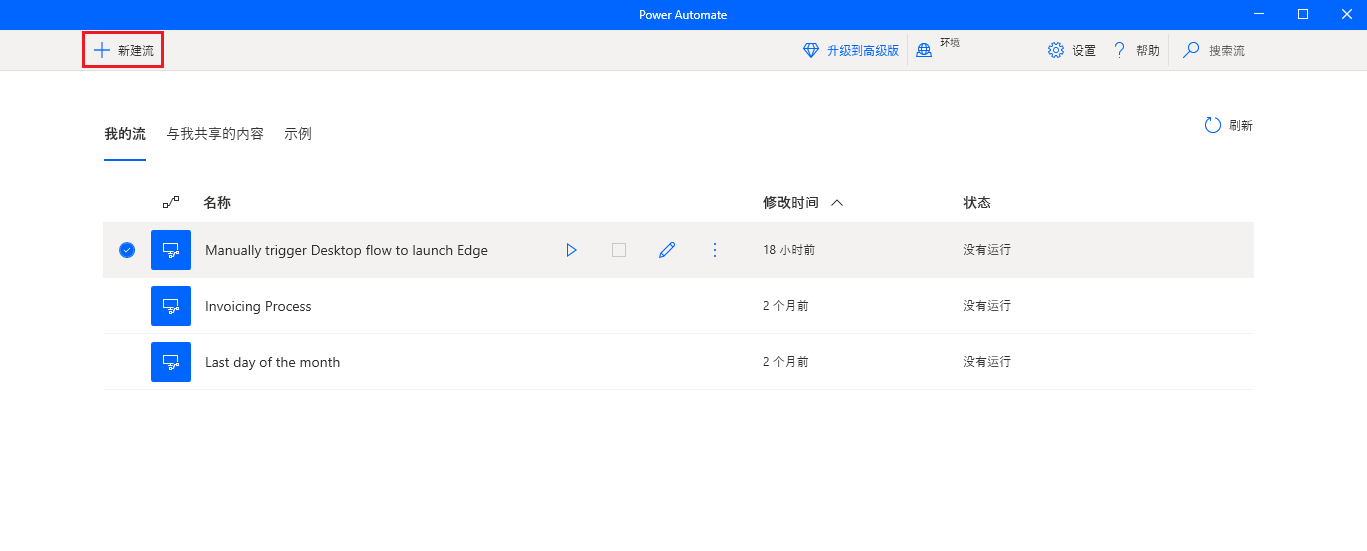Screen dimensions: 1367x551
Task: Uncheck the Manually trigger Desktop flow row checkbox
Action: (127, 250)
